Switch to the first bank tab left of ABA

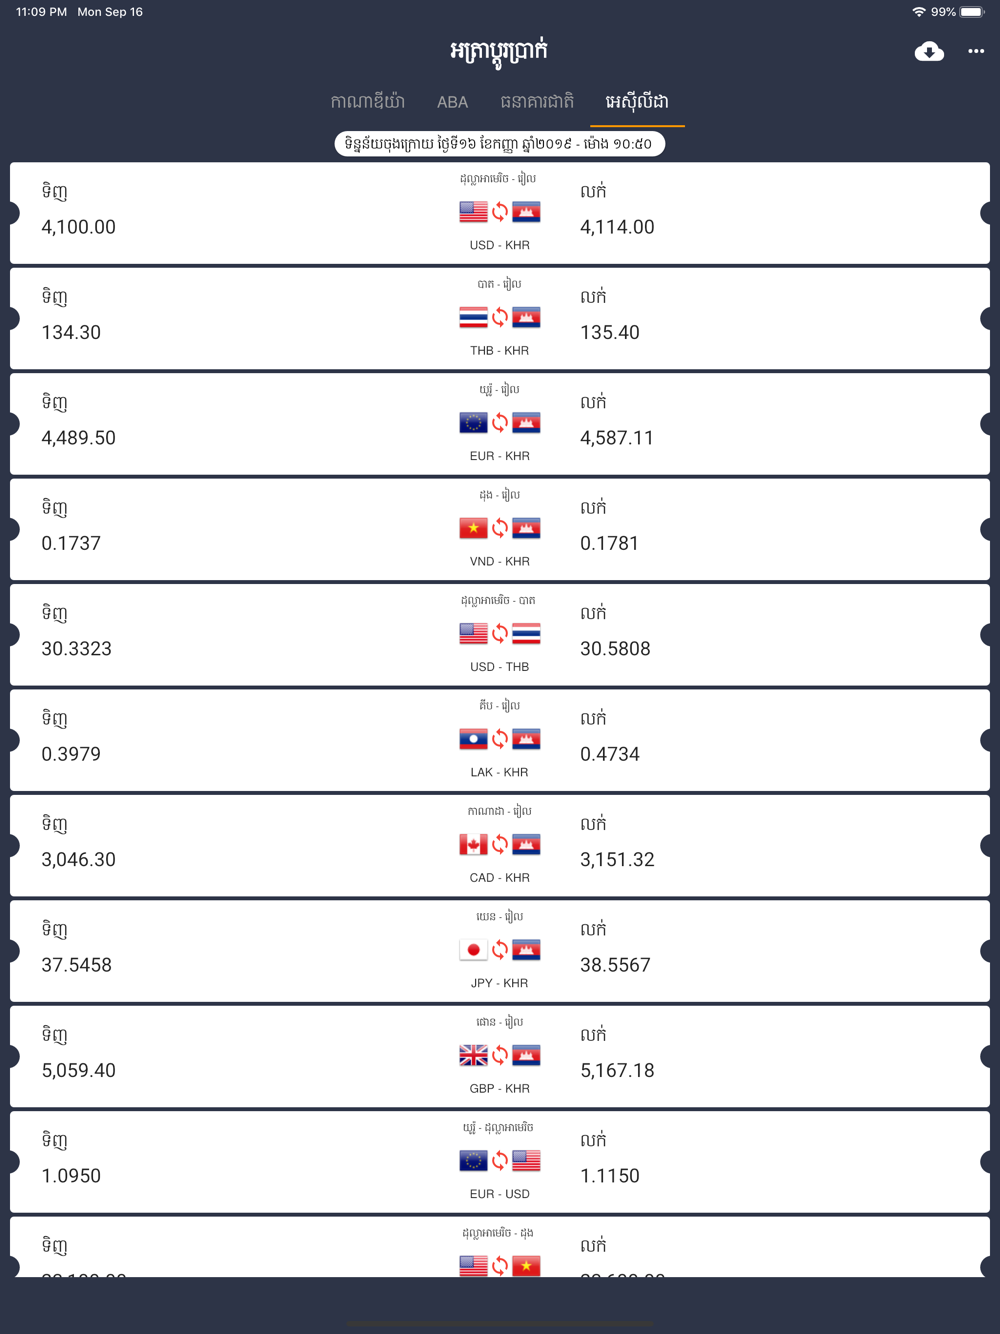point(368,102)
